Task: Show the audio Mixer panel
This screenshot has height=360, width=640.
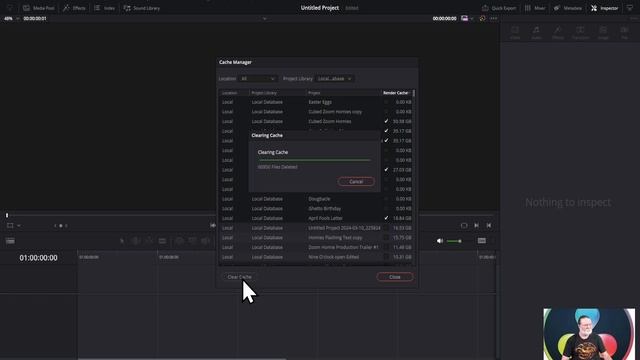Action: click(x=535, y=8)
